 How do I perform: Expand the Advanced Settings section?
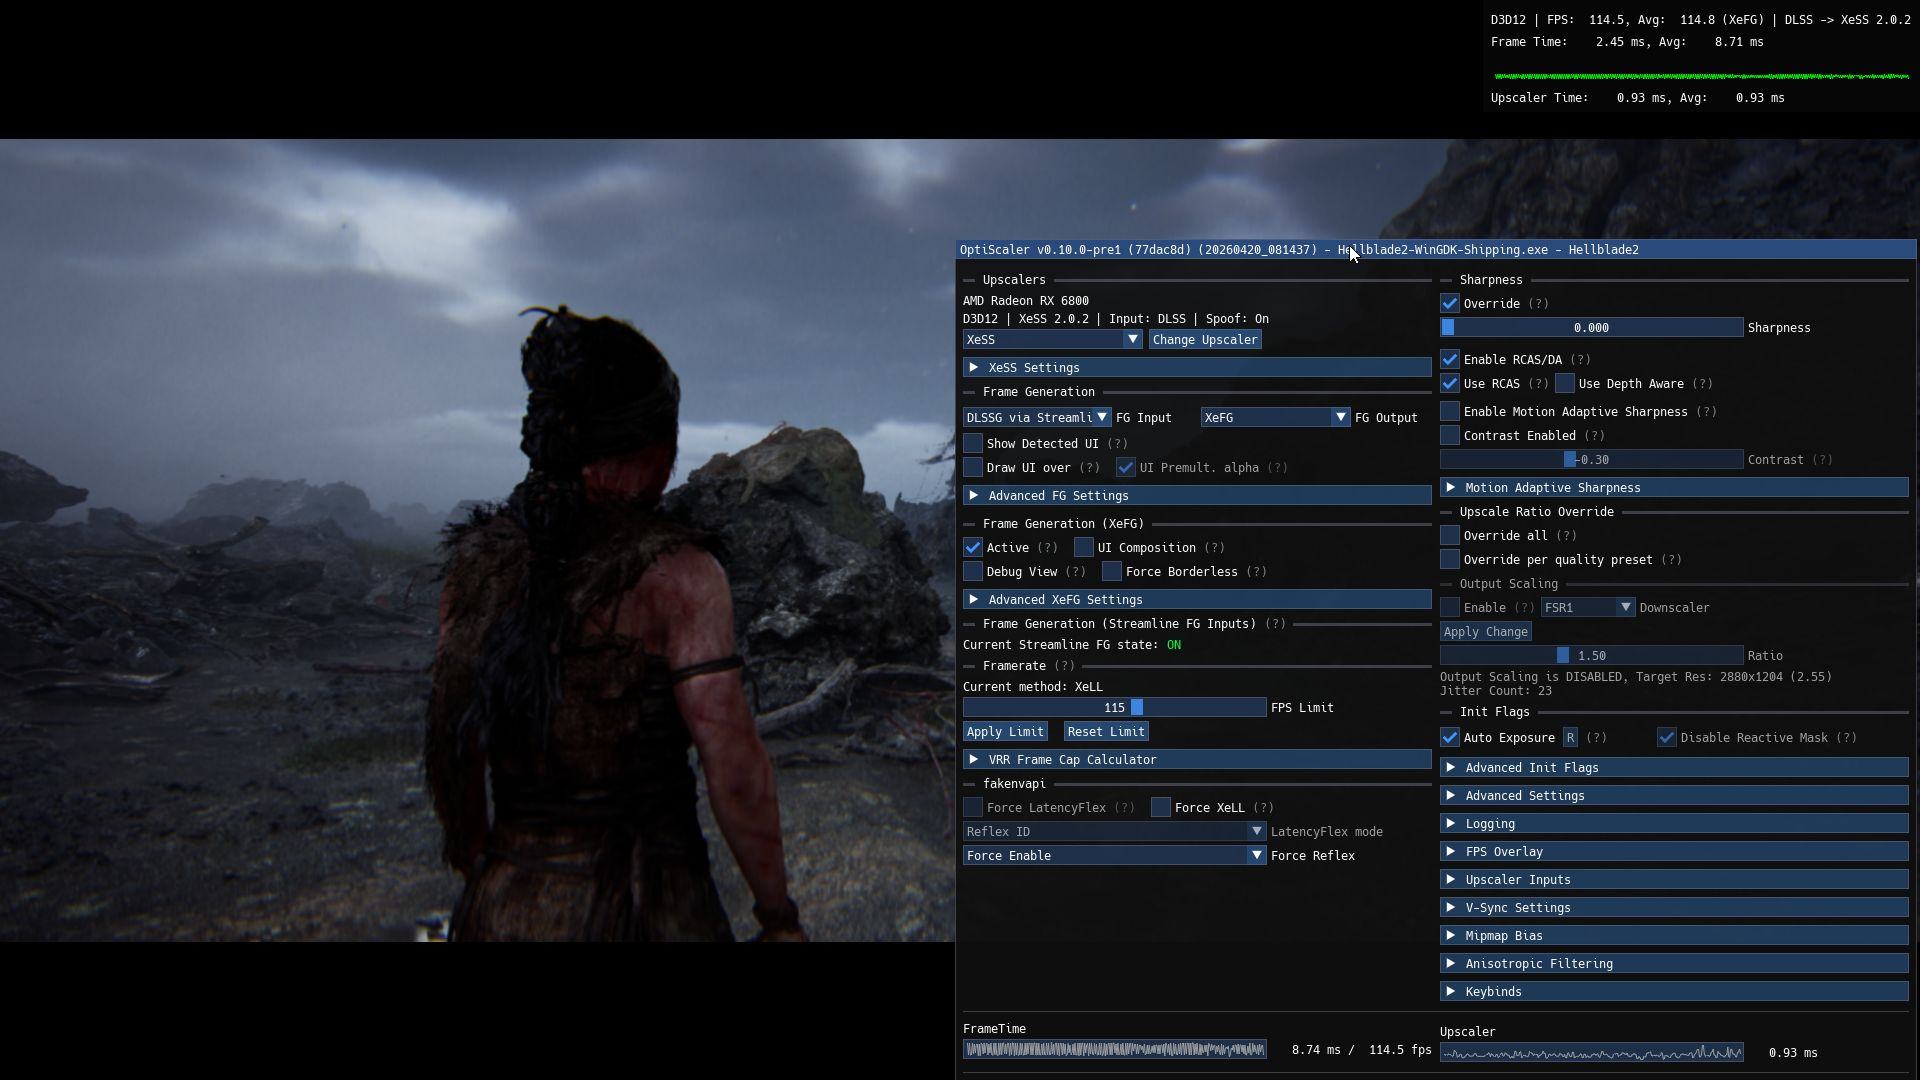1674,796
